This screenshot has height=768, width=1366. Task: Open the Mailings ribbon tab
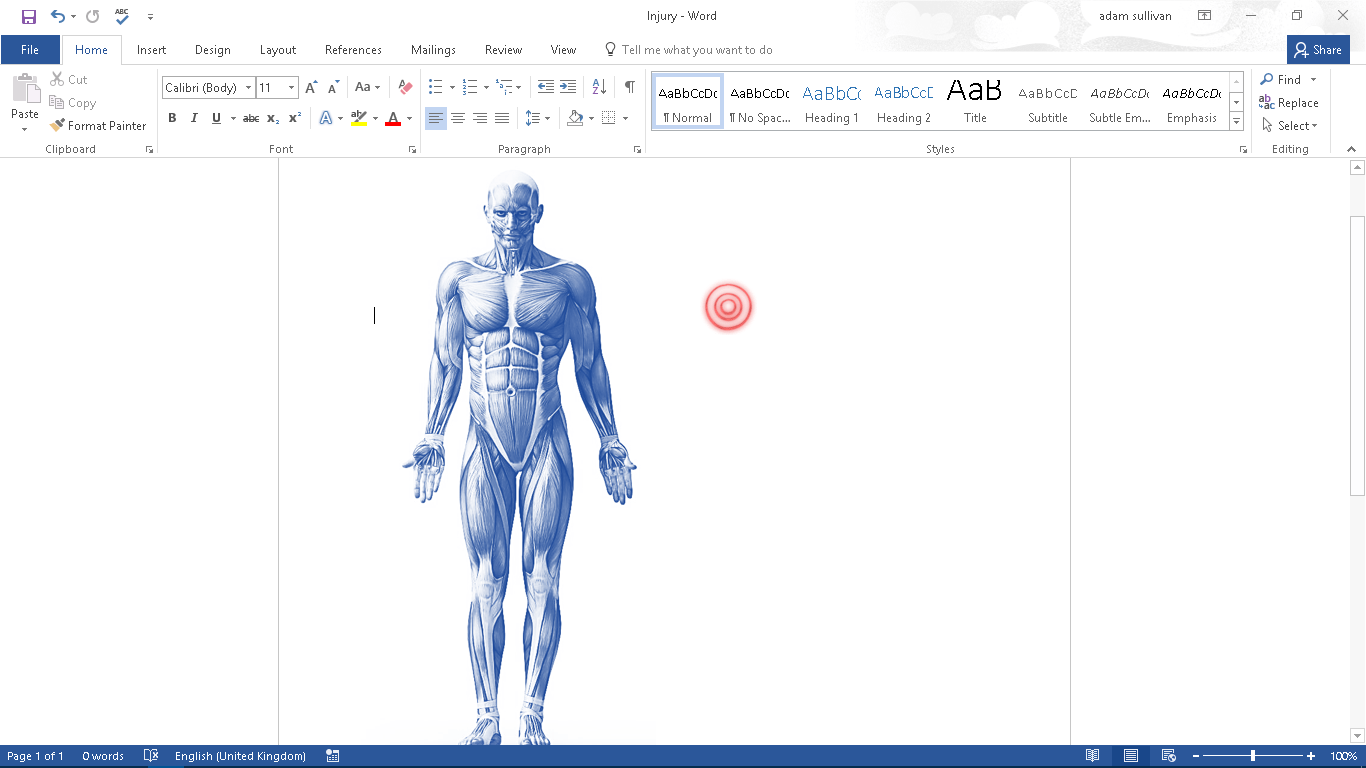click(433, 49)
